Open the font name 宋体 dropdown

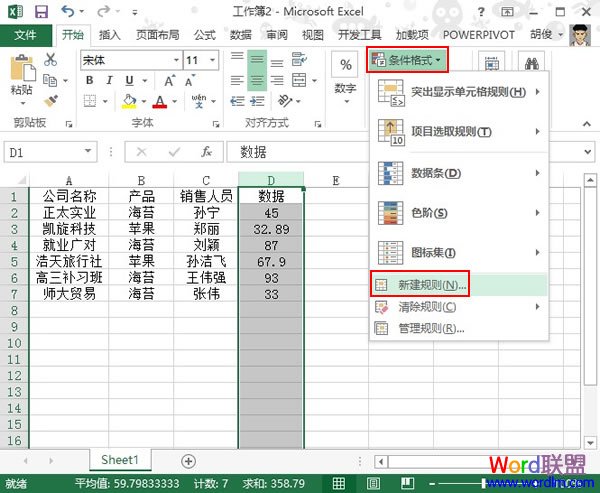[176, 60]
